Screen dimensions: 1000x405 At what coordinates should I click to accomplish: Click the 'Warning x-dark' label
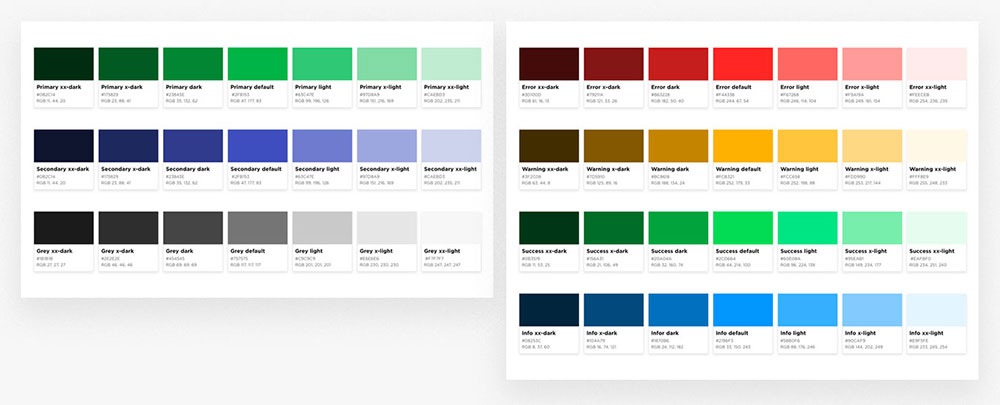point(608,169)
